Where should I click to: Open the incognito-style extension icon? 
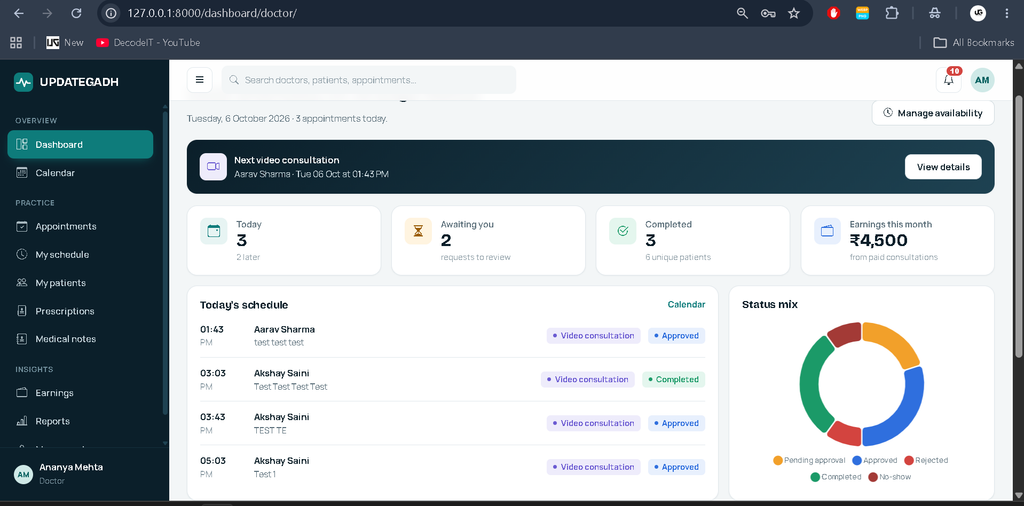coord(935,13)
